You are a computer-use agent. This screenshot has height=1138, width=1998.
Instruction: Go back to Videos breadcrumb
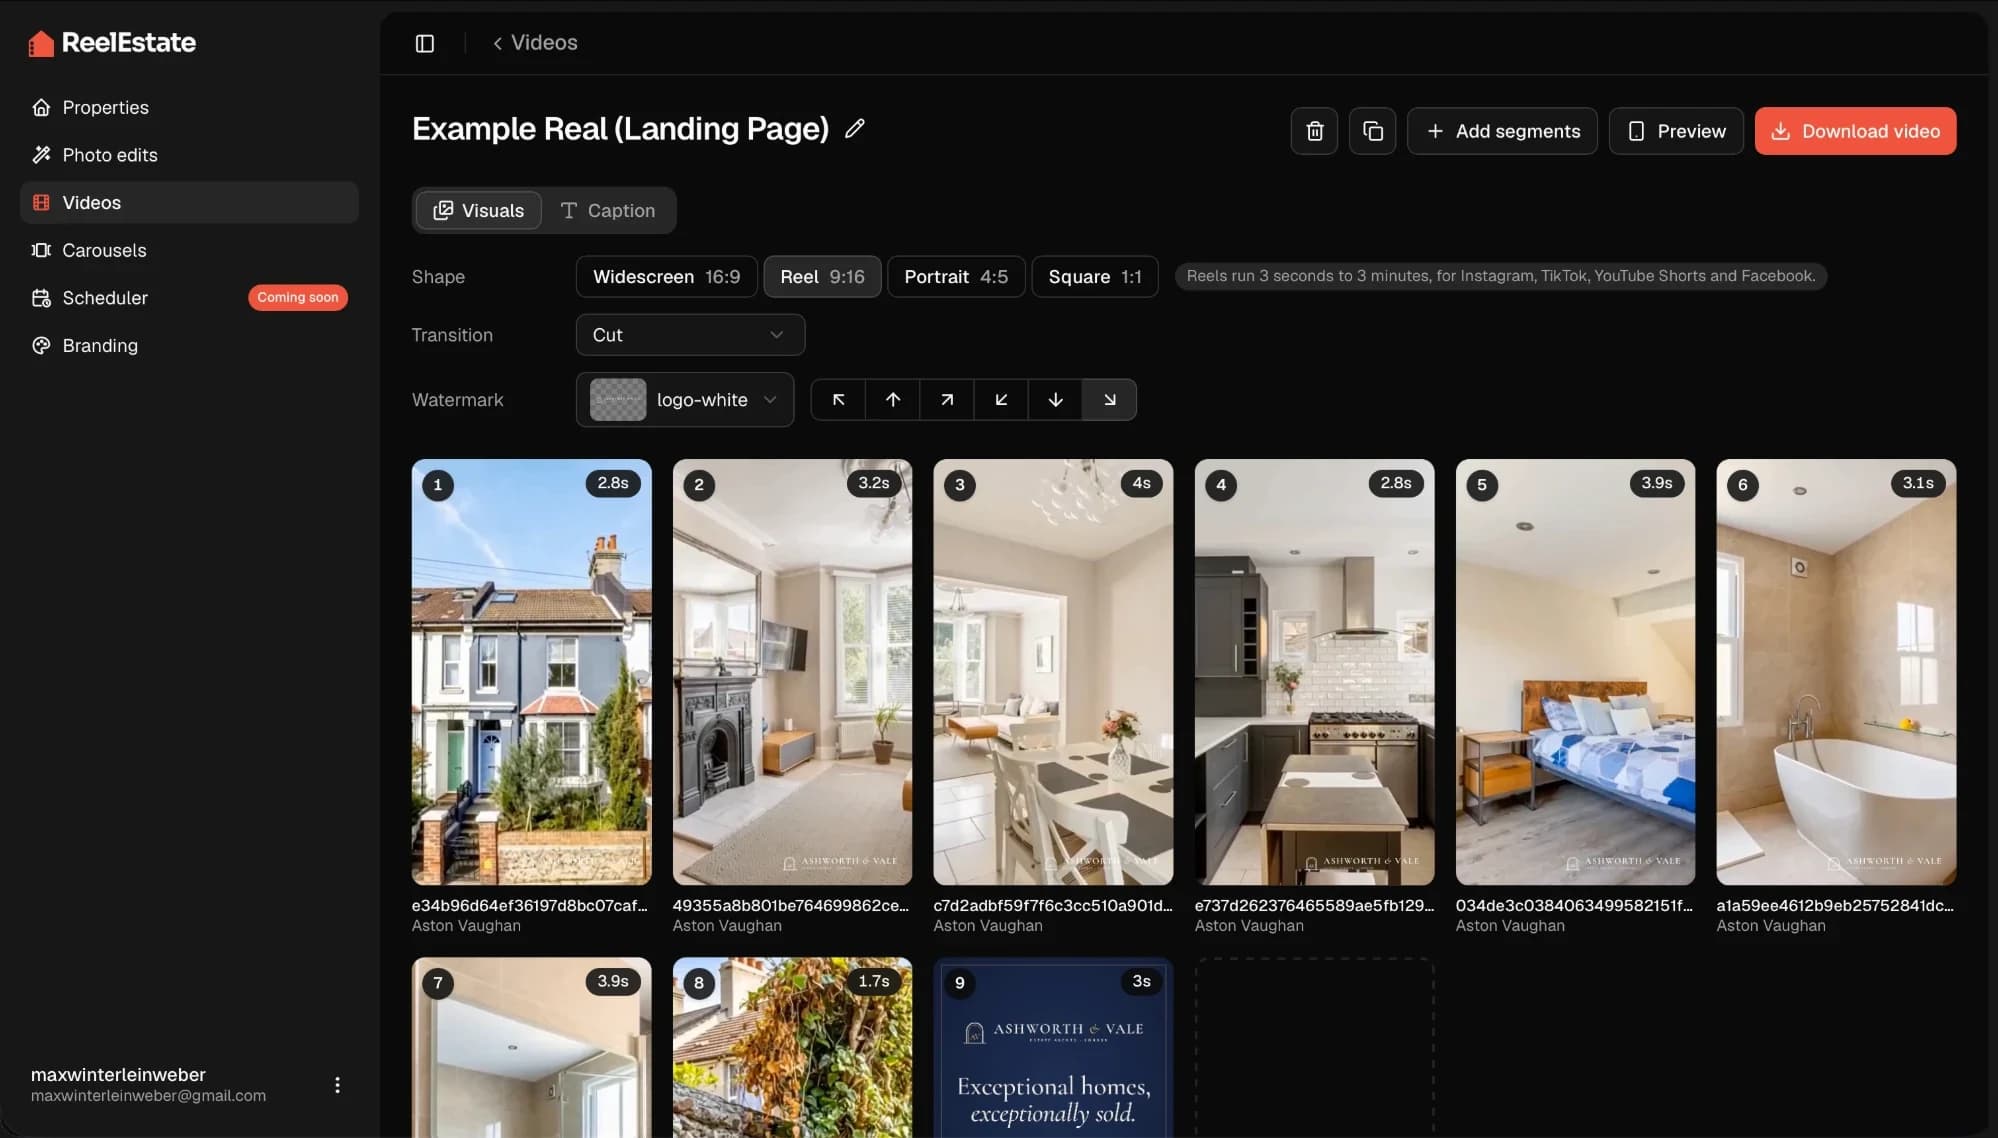(x=535, y=43)
